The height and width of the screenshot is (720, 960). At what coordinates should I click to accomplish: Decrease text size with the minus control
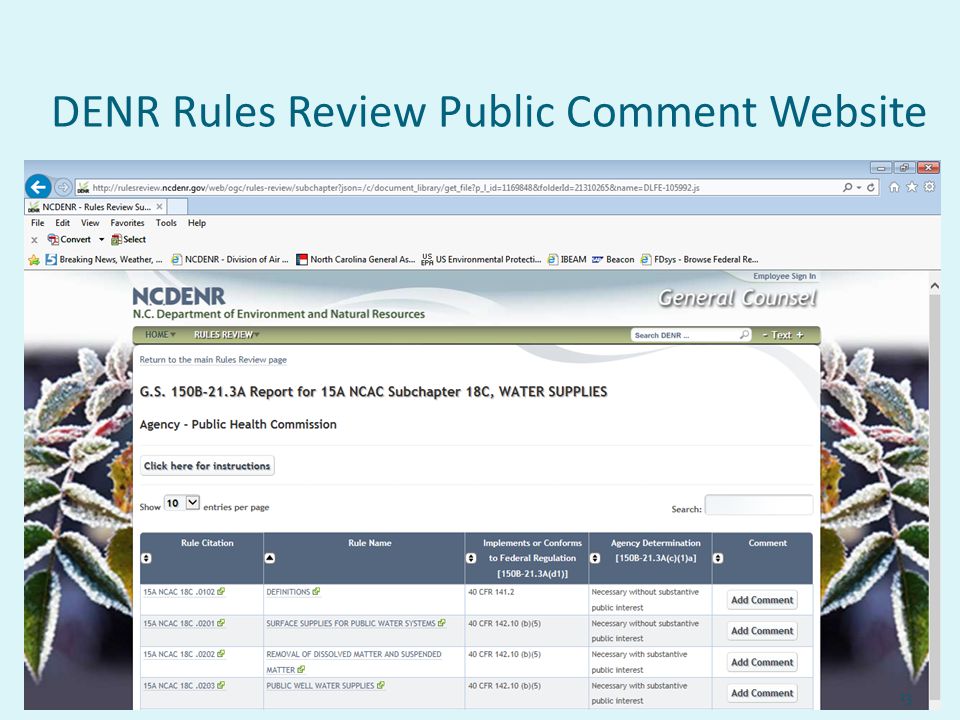point(765,335)
